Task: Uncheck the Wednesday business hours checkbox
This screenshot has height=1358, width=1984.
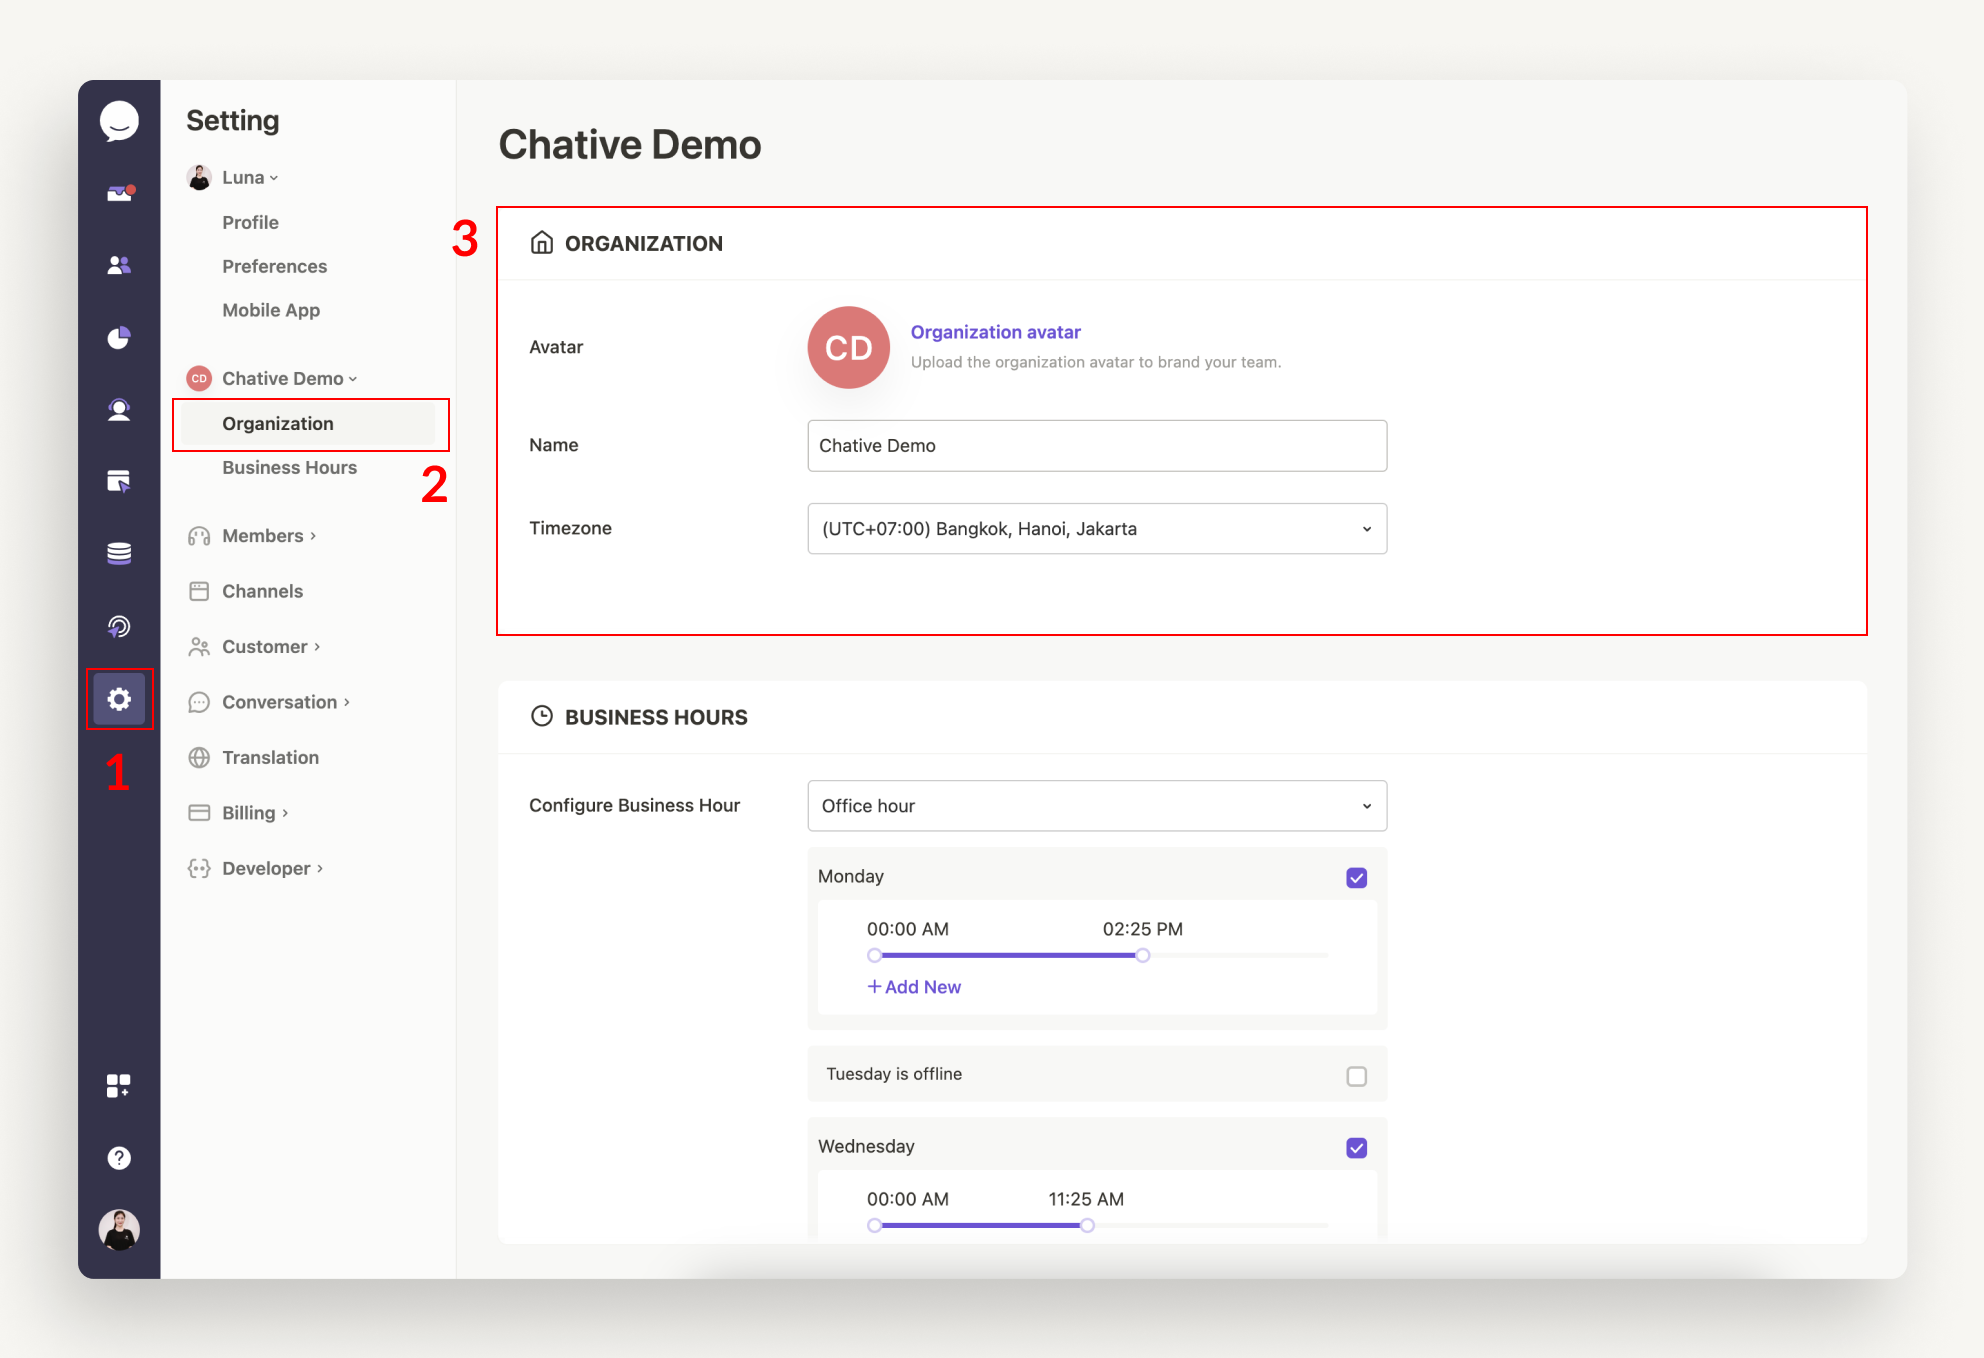Action: [1356, 1147]
